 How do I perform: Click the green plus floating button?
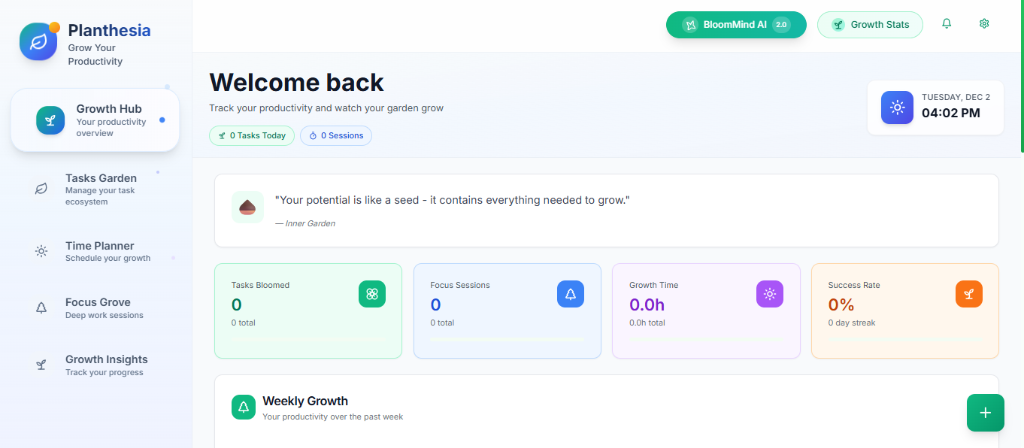point(985,412)
